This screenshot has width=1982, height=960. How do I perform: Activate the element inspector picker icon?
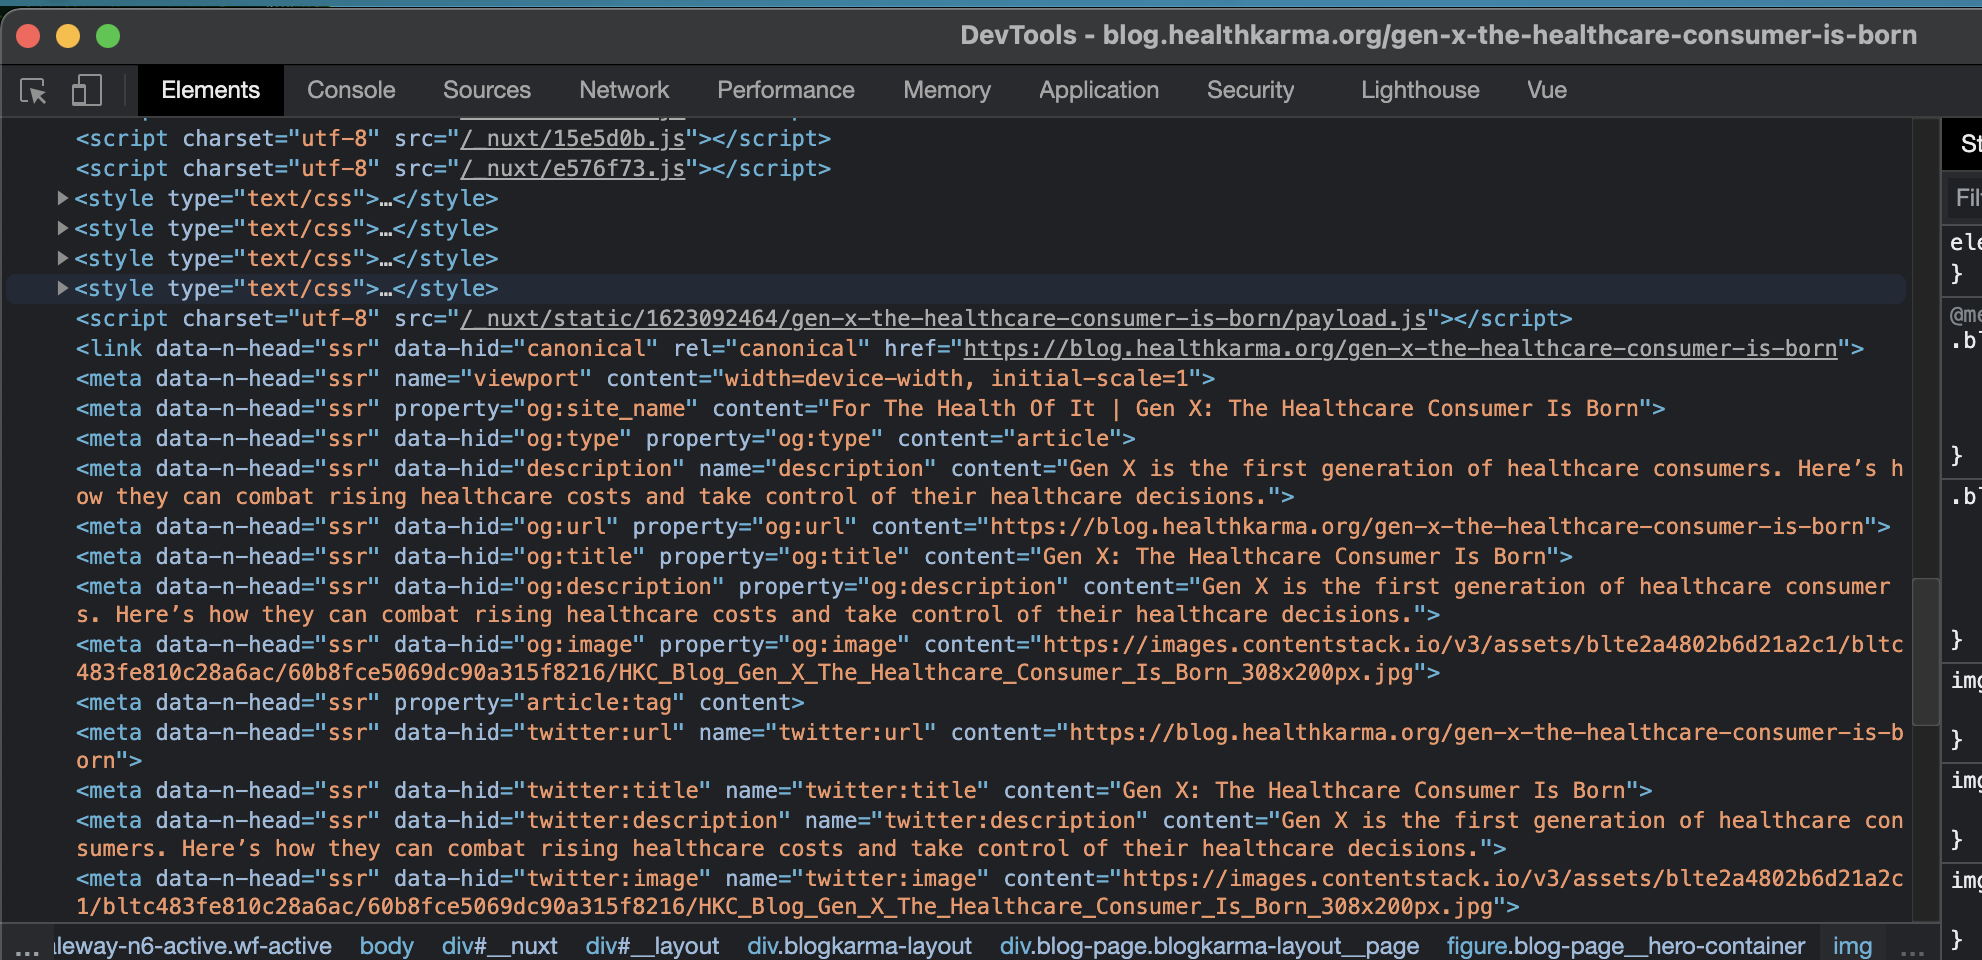(33, 91)
